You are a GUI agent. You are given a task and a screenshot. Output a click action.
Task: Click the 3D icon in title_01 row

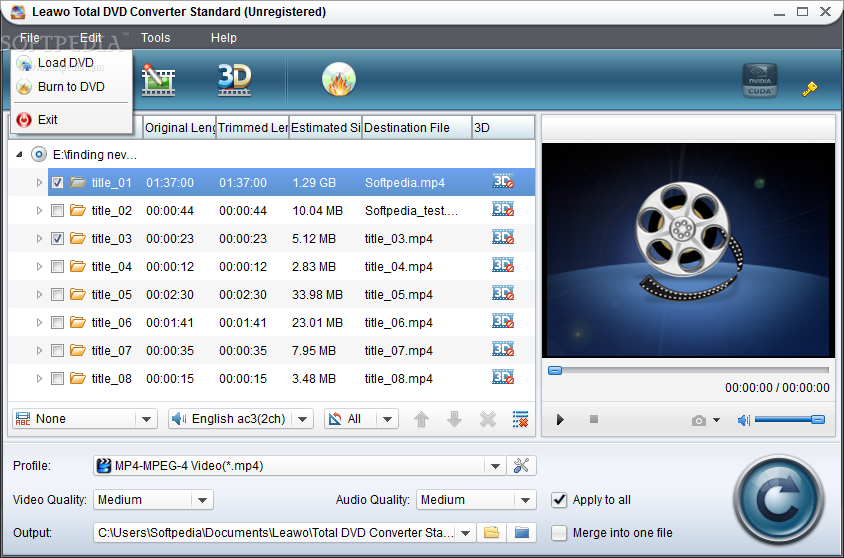coord(503,181)
